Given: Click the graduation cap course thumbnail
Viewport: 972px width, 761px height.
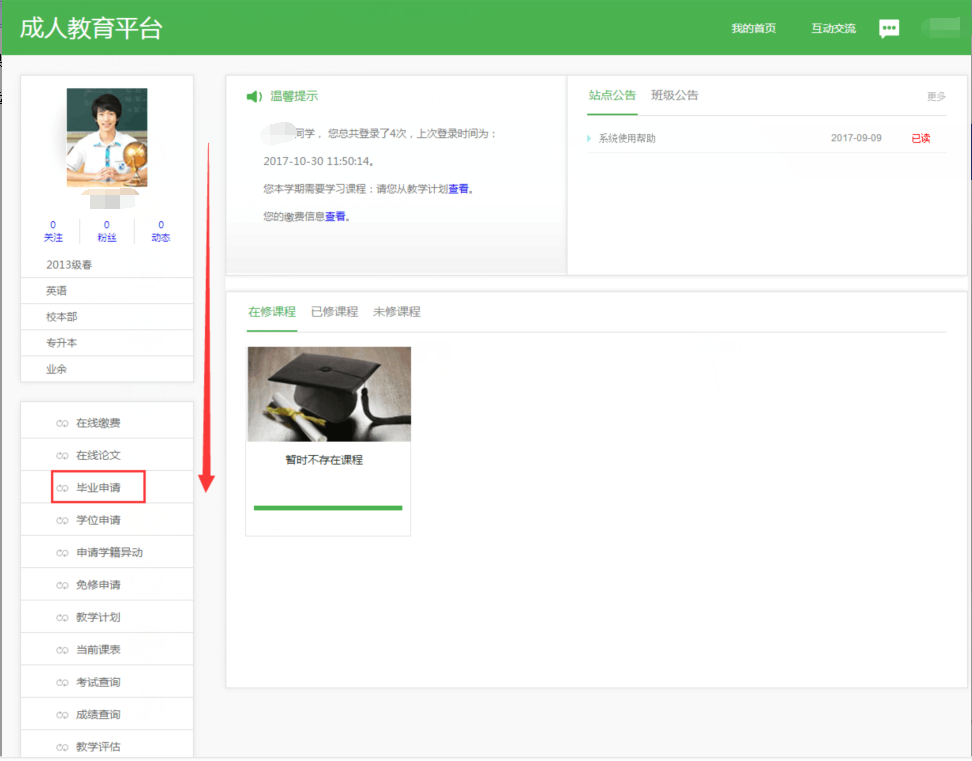Looking at the screenshot, I should click(x=327, y=394).
